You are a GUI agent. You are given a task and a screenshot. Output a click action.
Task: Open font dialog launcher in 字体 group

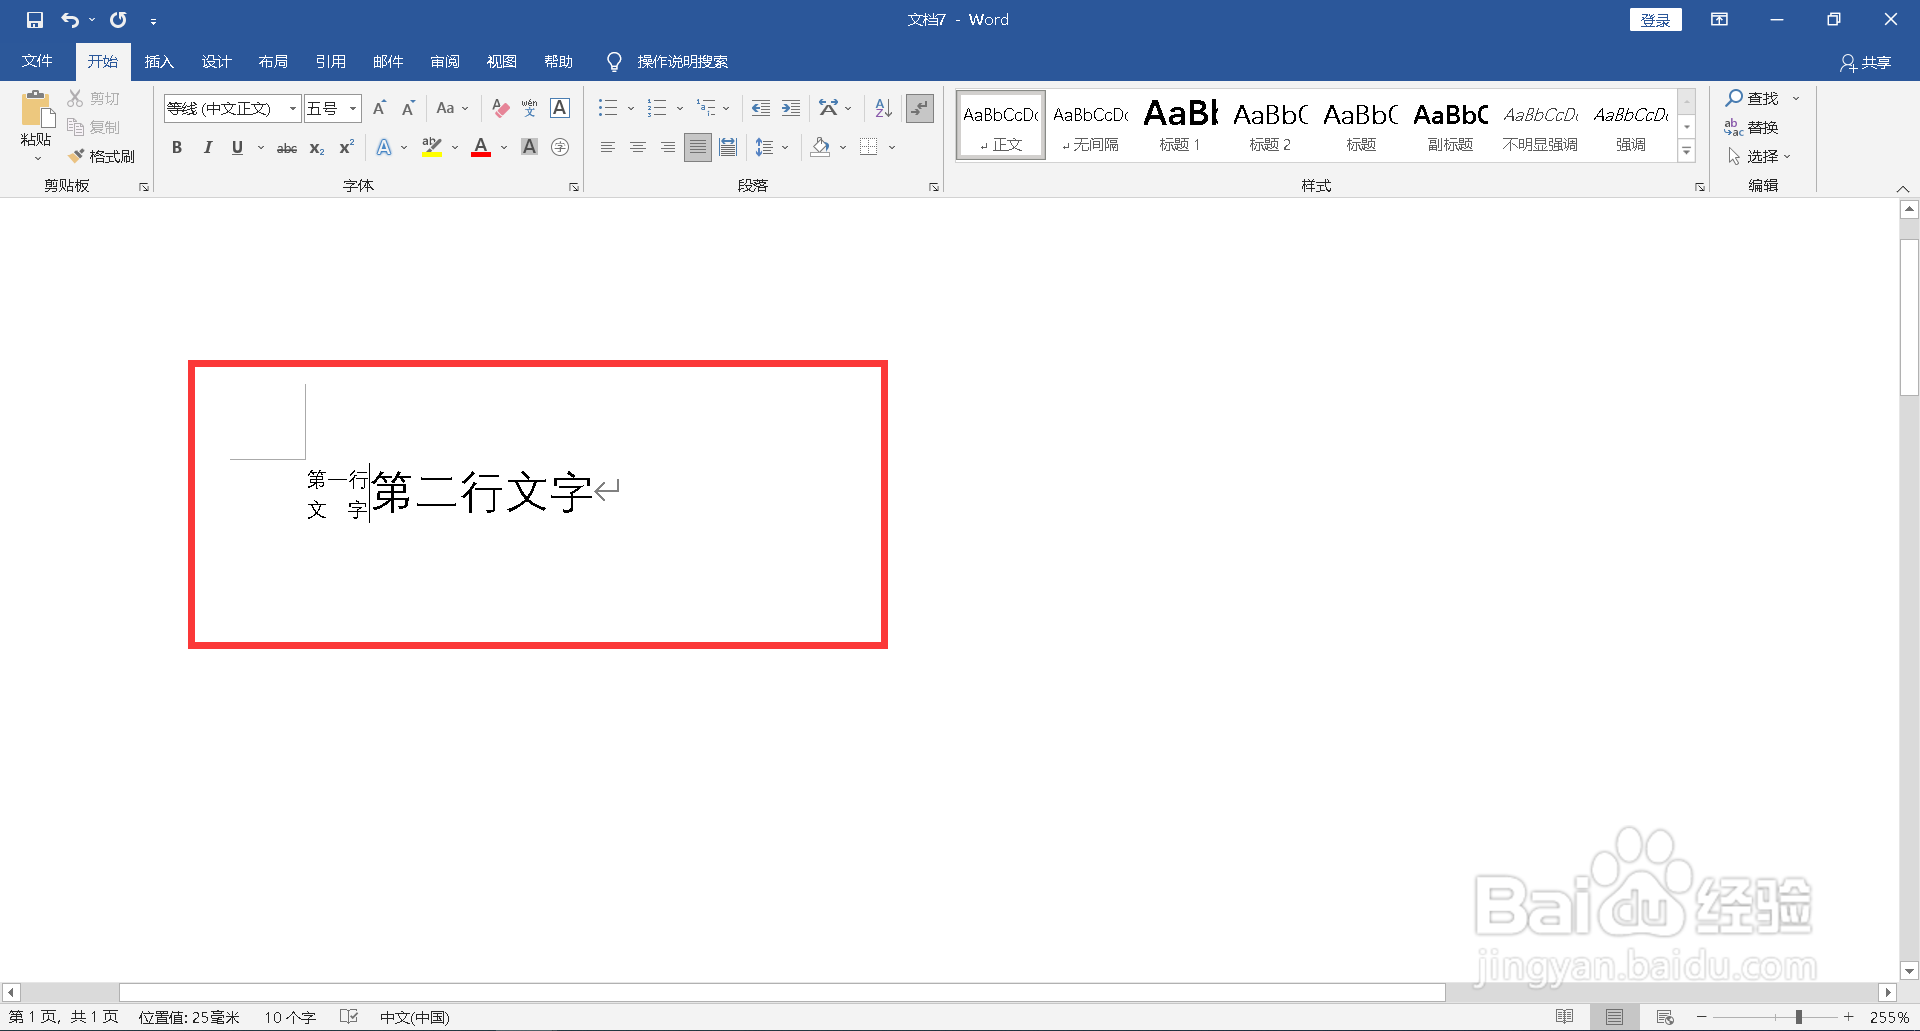pyautogui.click(x=574, y=187)
